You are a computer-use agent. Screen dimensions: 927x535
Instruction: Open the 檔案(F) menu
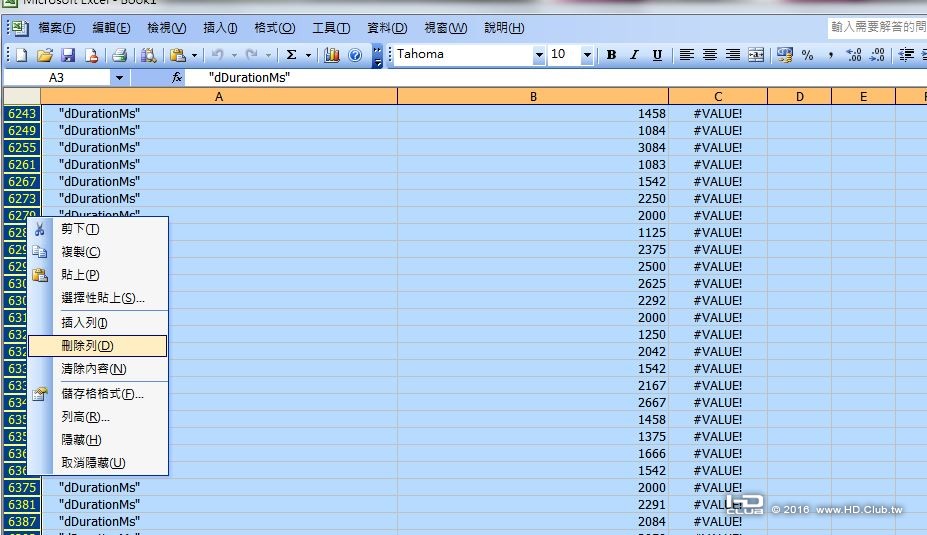click(57, 28)
